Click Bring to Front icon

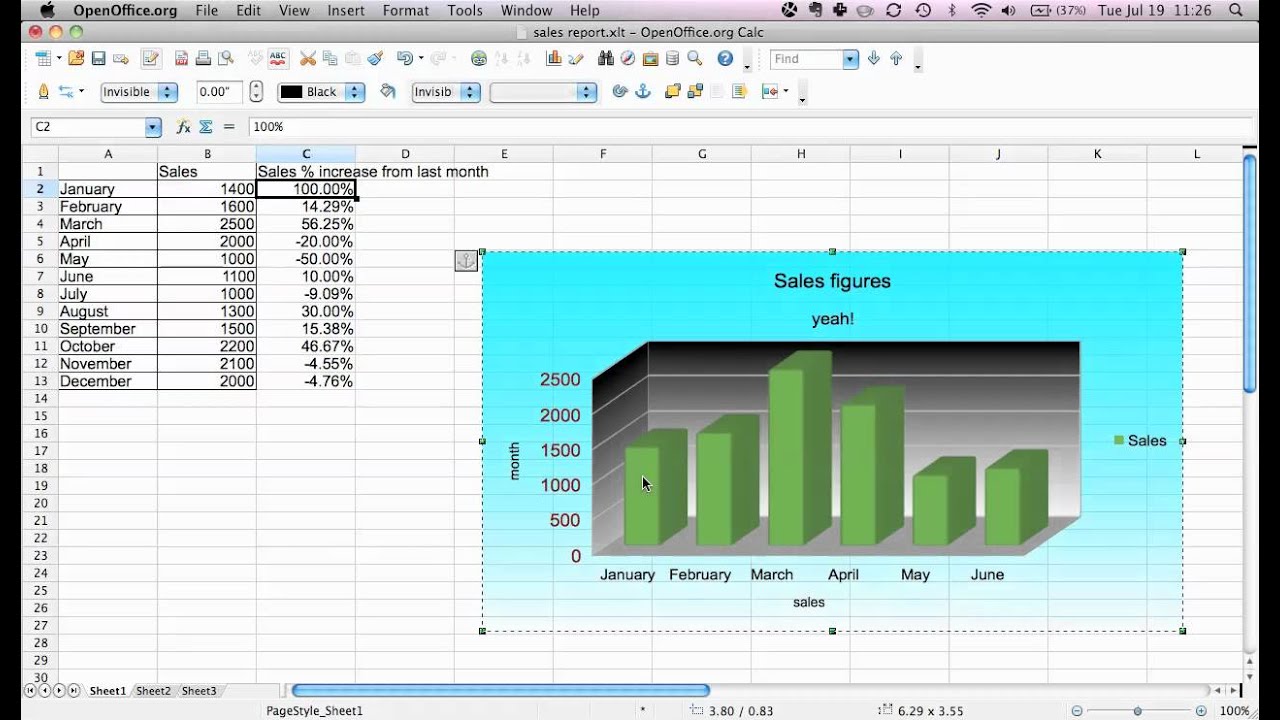coord(672,91)
